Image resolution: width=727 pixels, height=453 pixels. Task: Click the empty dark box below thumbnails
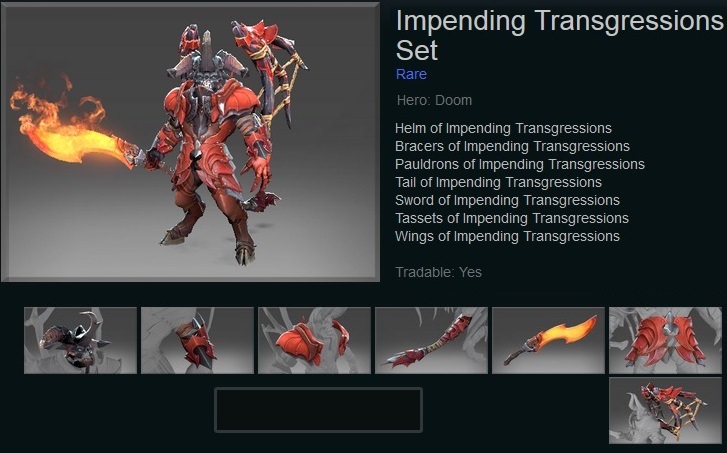click(318, 410)
